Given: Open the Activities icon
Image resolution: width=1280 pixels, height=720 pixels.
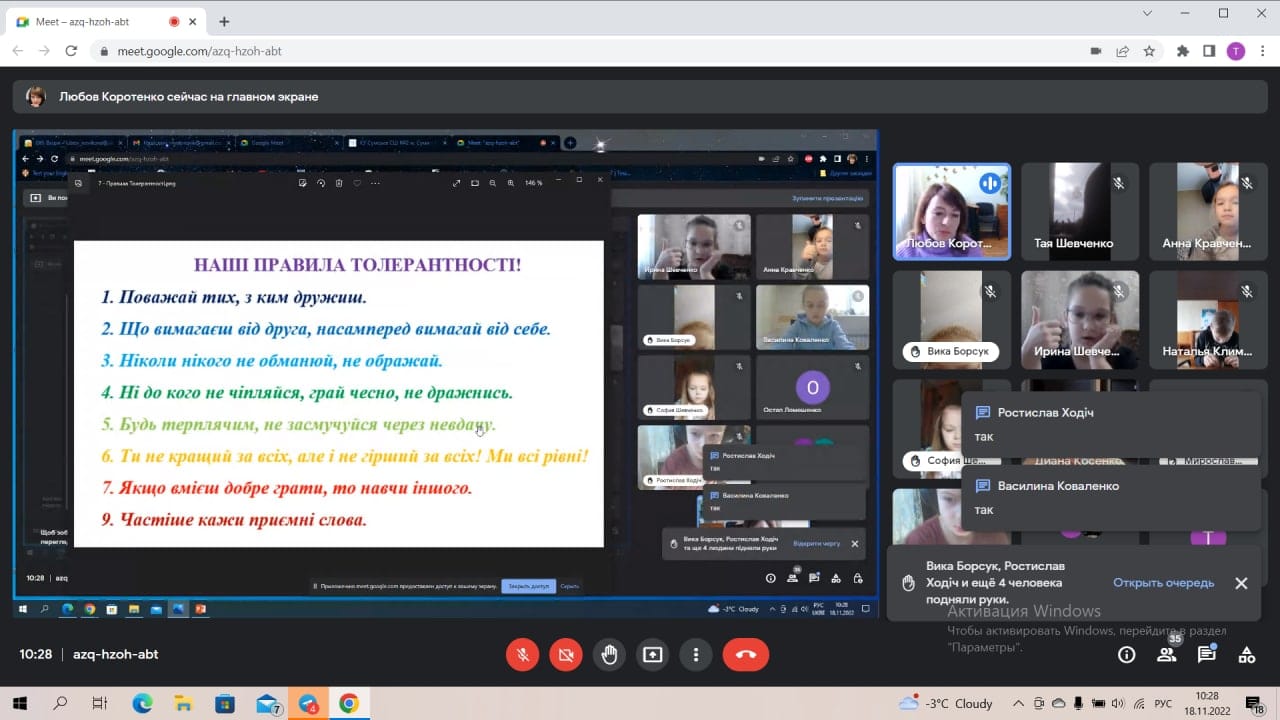Looking at the screenshot, I should pos(1246,655).
